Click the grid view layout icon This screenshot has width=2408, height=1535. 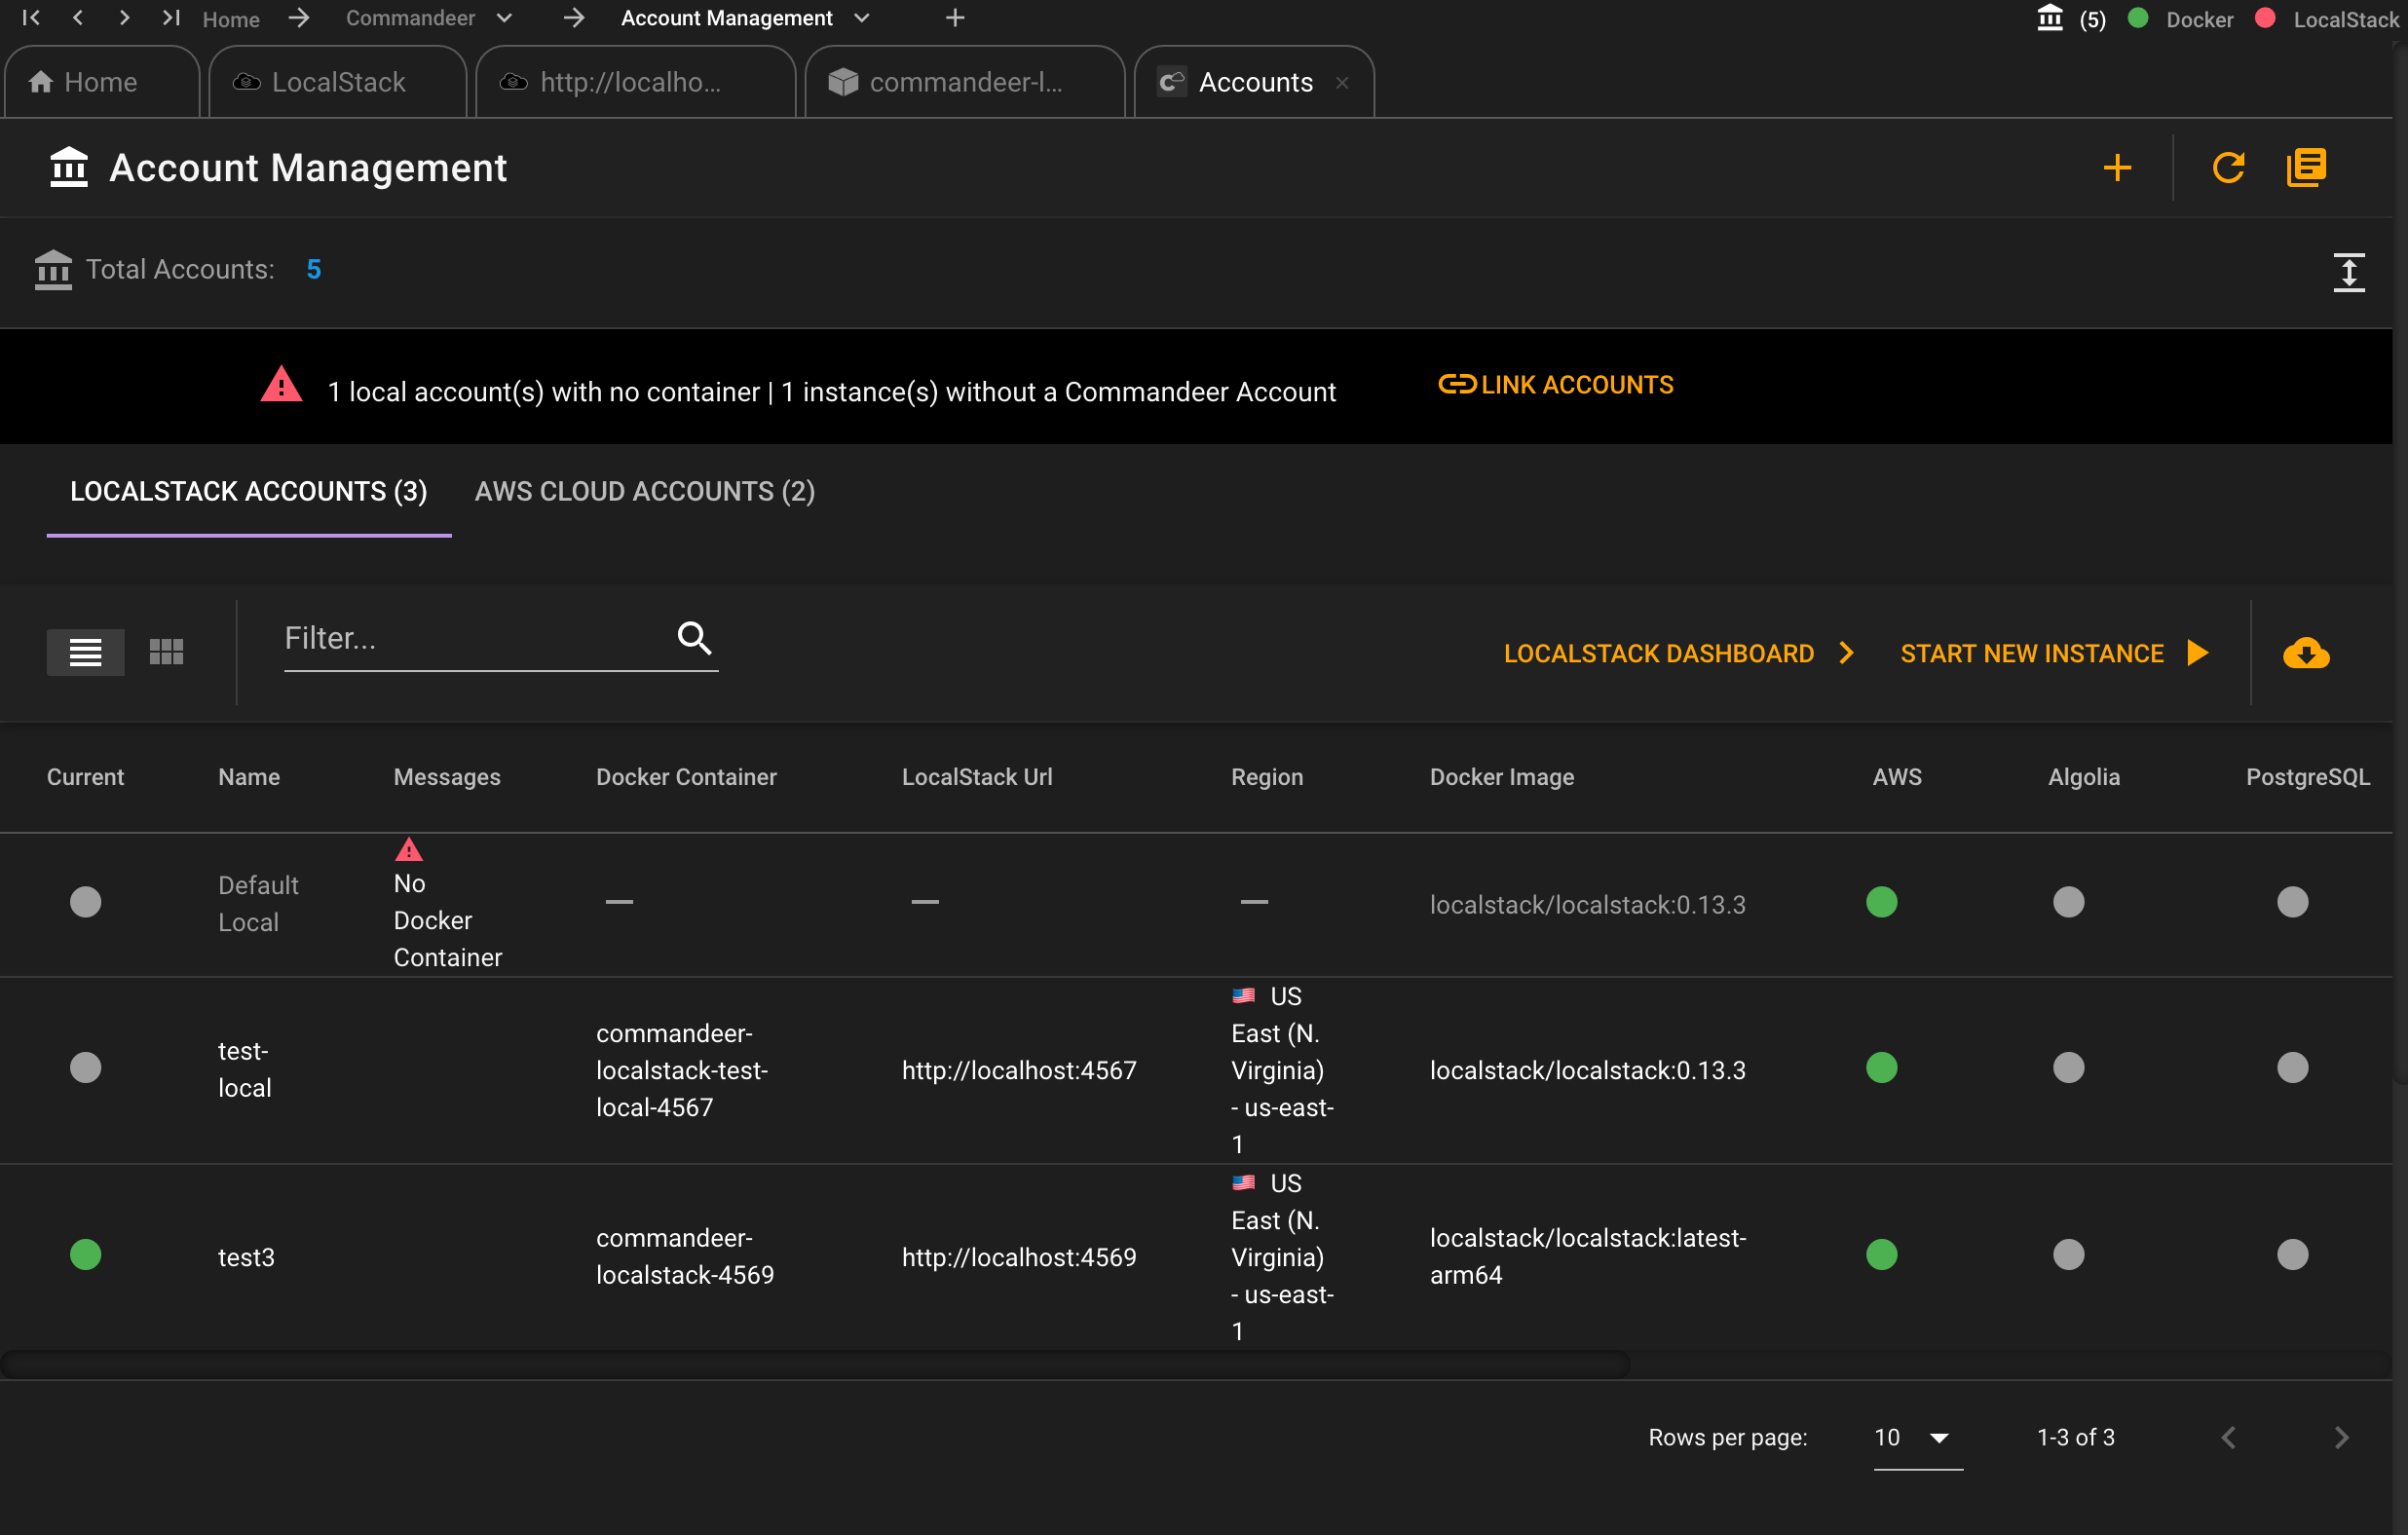(x=167, y=651)
